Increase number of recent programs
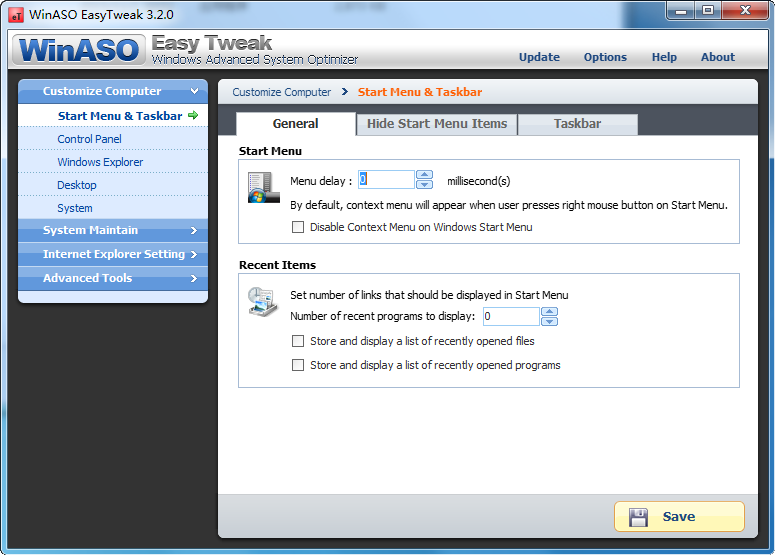The width and height of the screenshot is (776, 556). [549, 312]
